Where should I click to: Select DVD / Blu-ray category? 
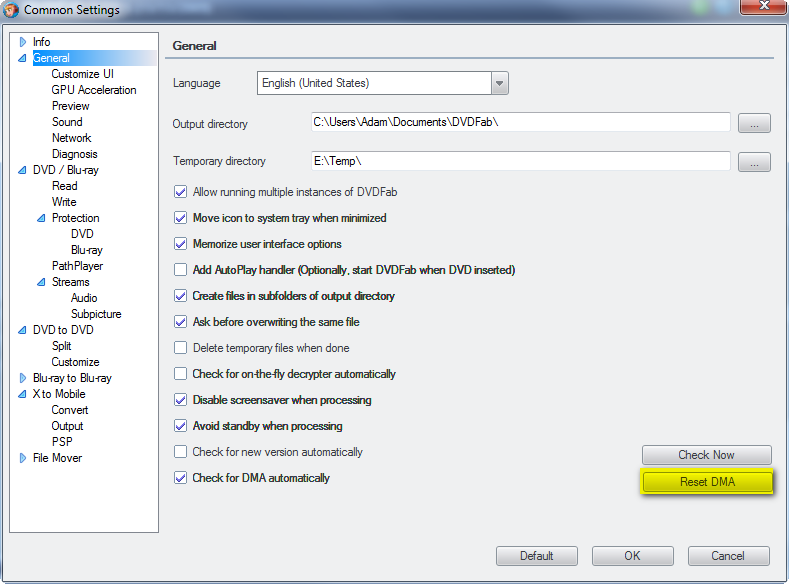pyautogui.click(x=66, y=170)
